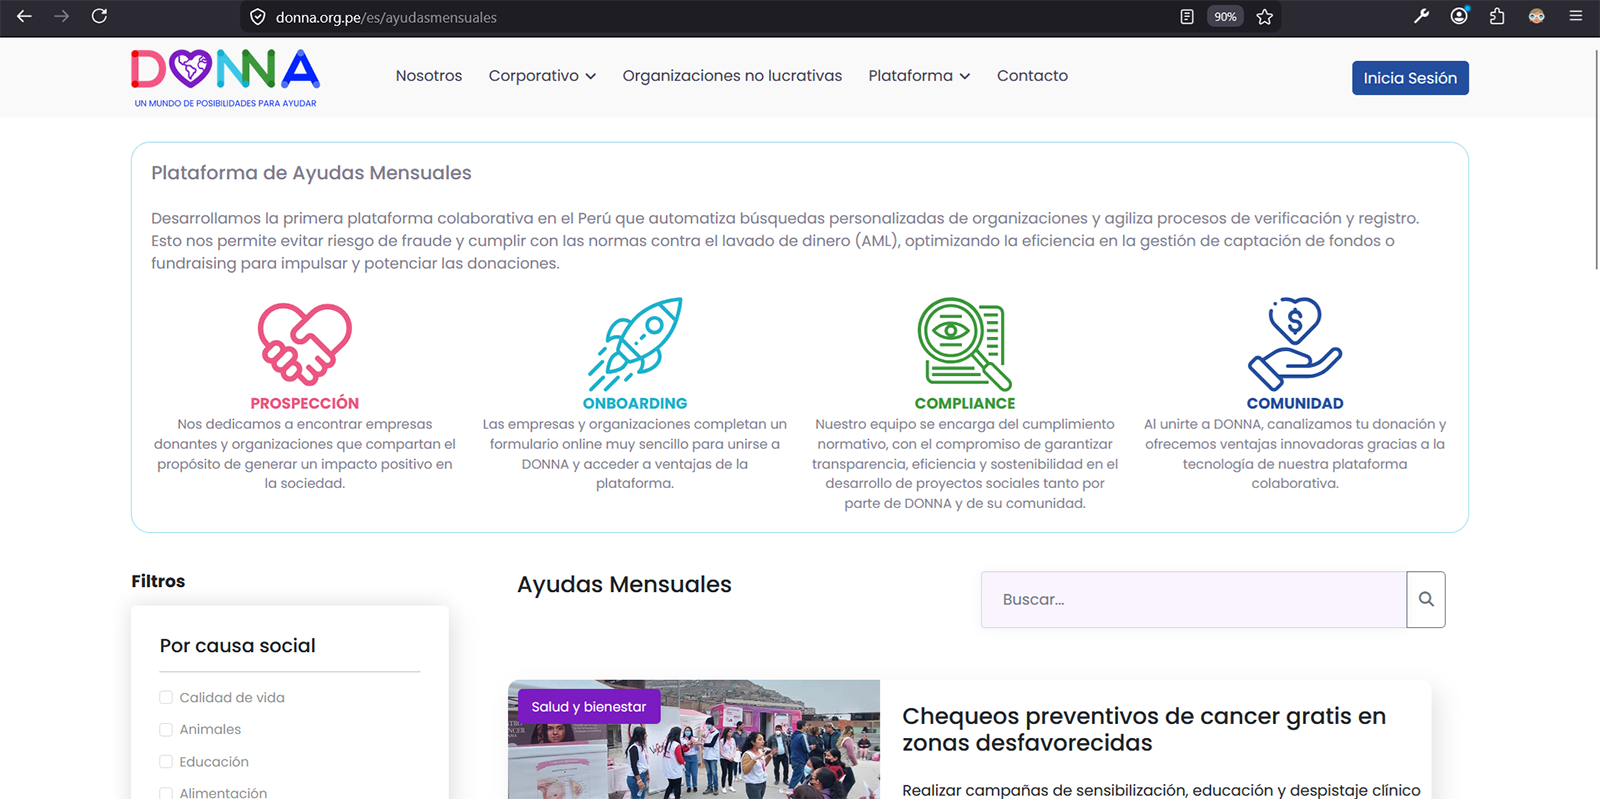Go forward to the next page
The height and width of the screenshot is (799, 1600).
(61, 16)
